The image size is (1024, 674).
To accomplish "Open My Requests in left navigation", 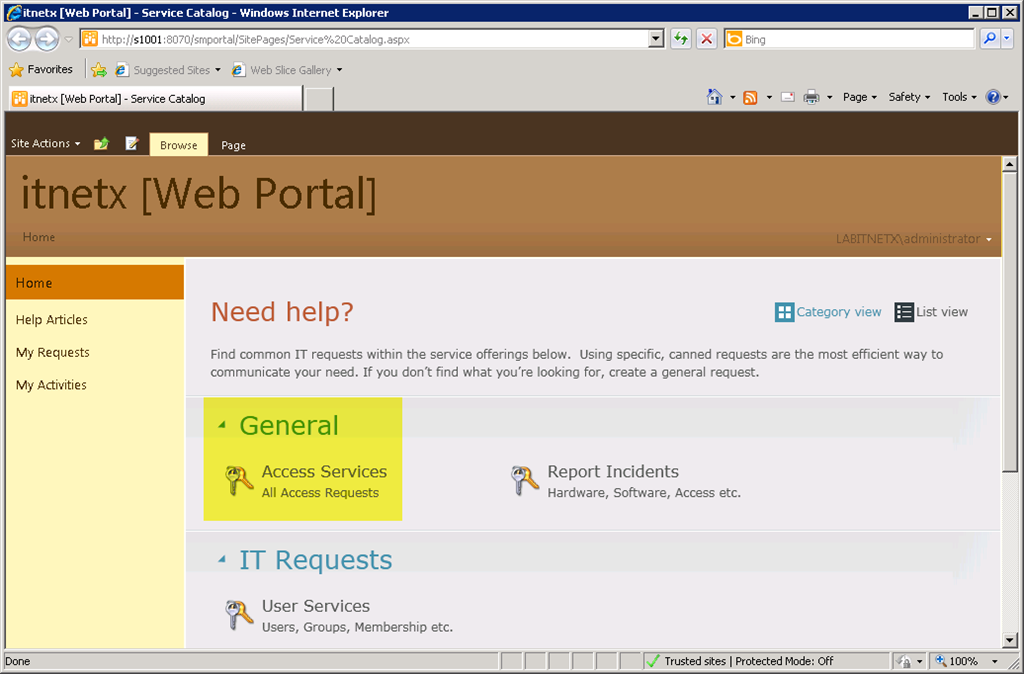I will [x=53, y=353].
